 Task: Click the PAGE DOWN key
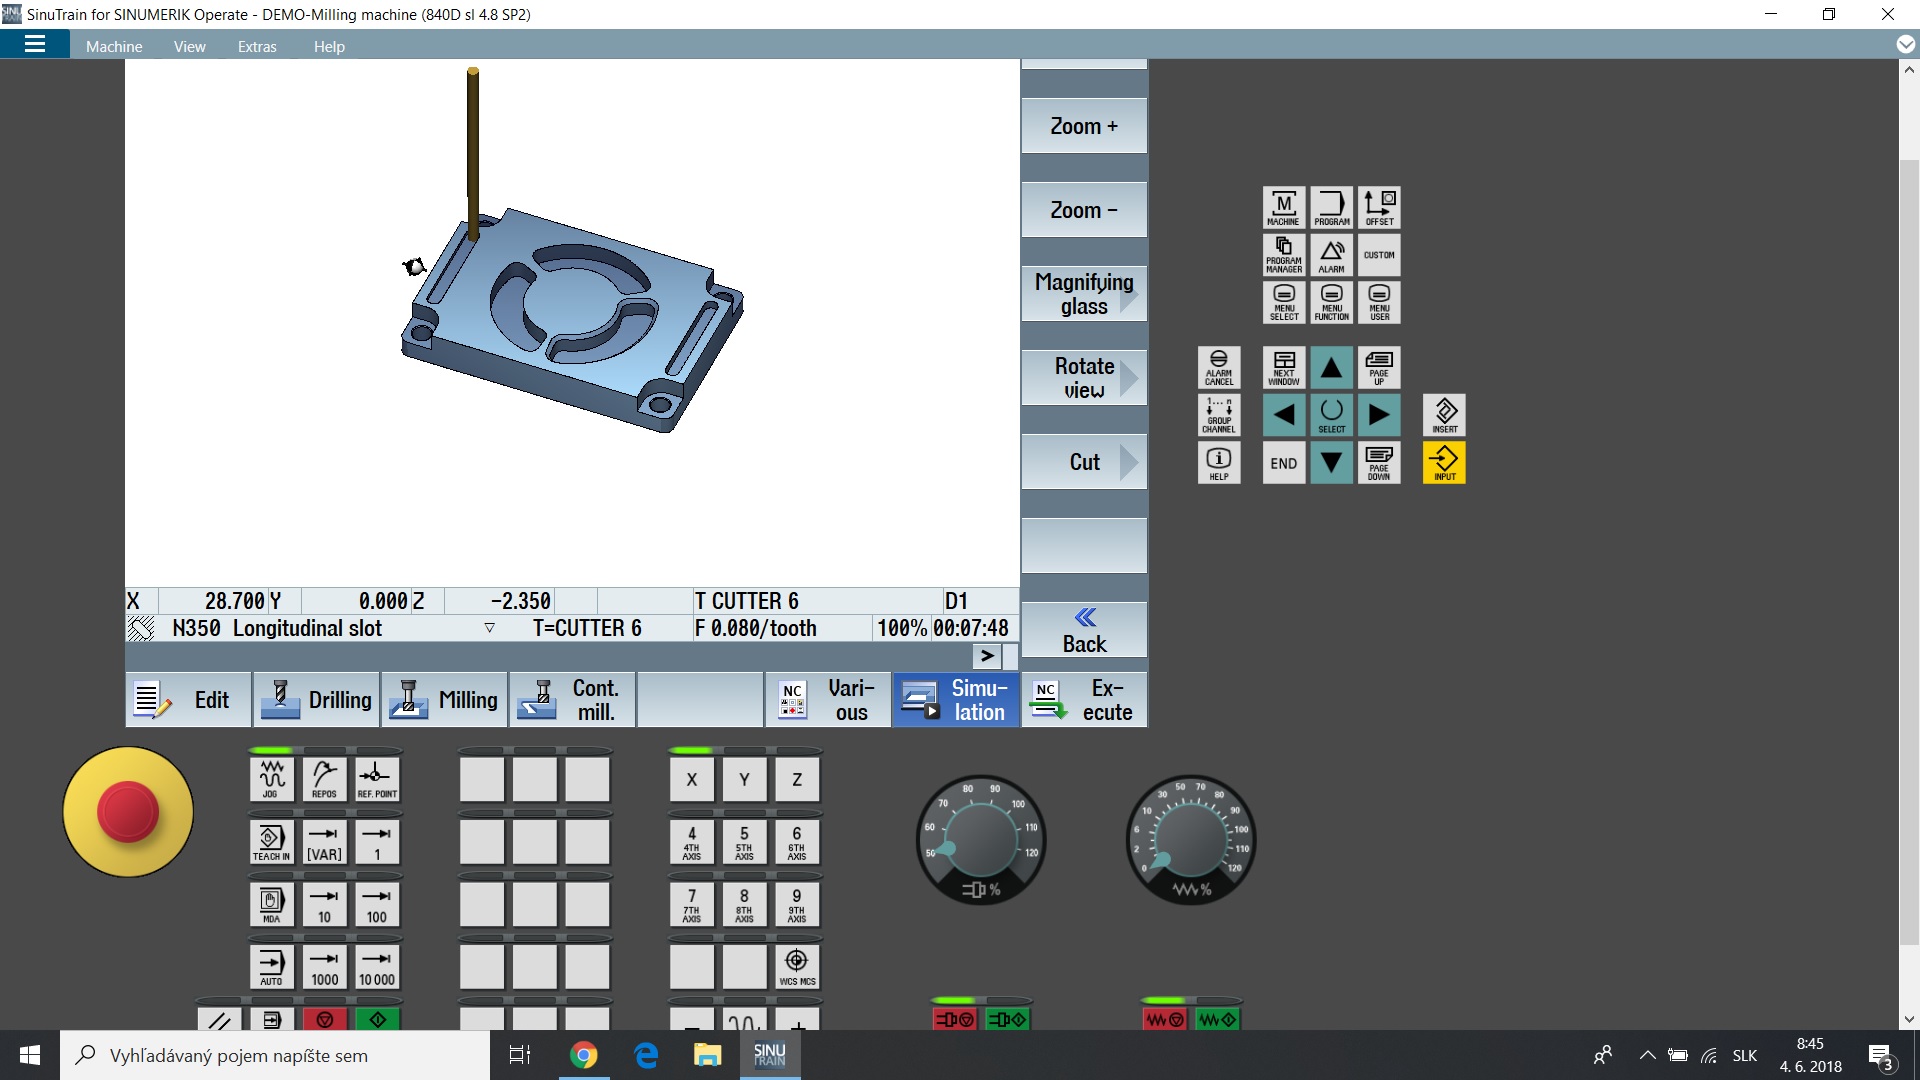pos(1379,463)
